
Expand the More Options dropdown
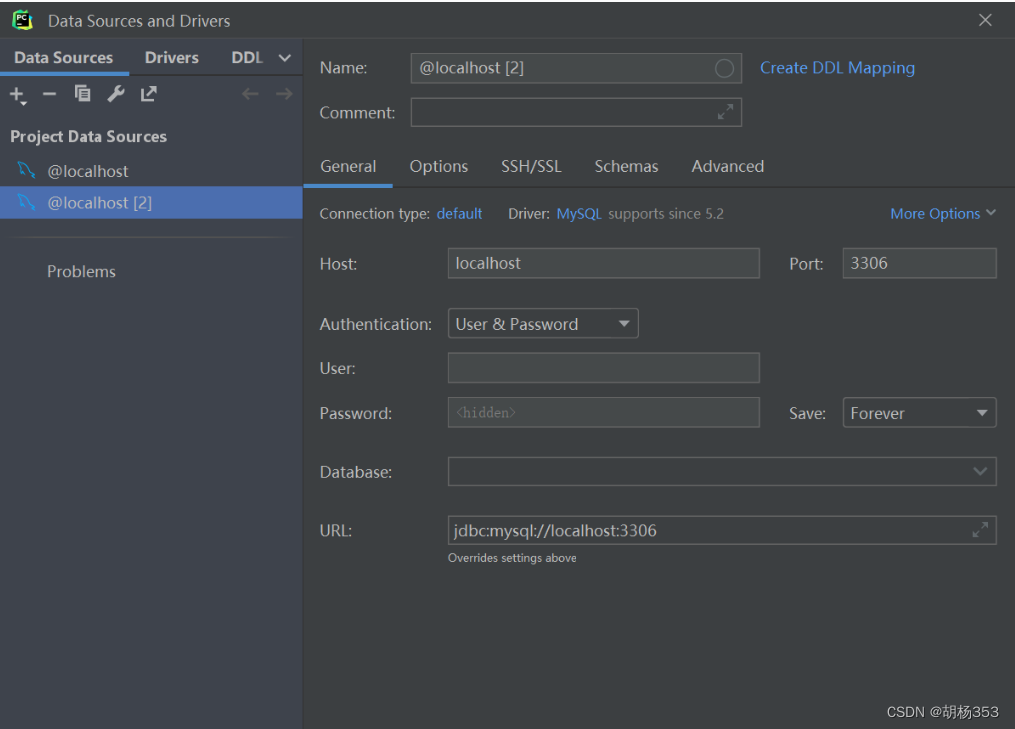[x=942, y=214]
